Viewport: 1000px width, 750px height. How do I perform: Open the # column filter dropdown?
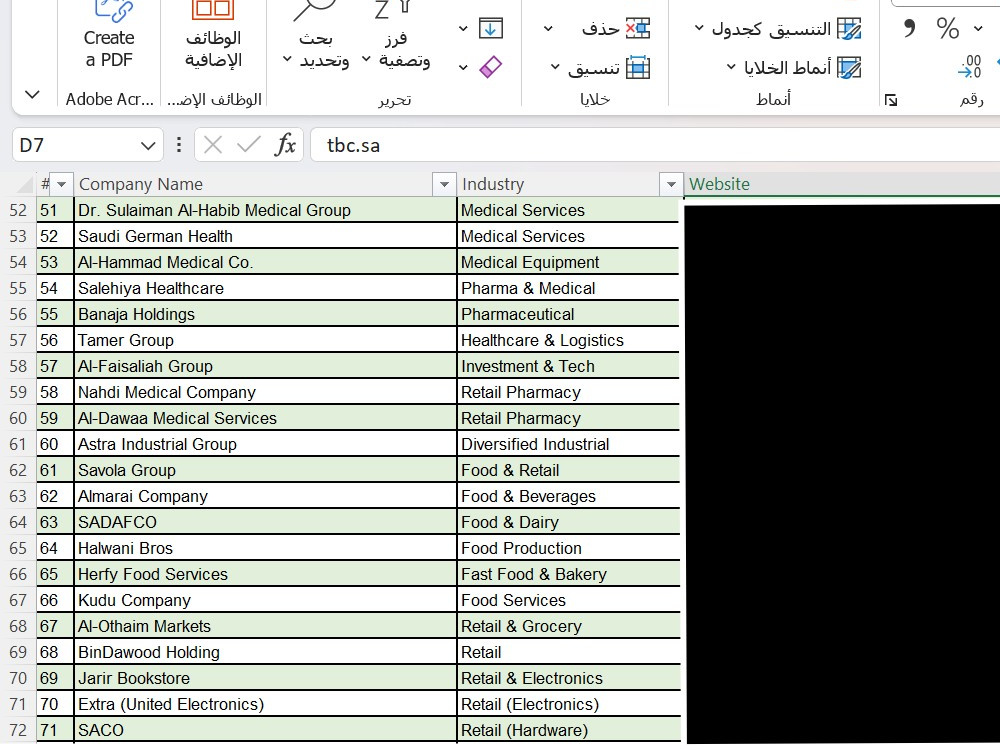61,184
